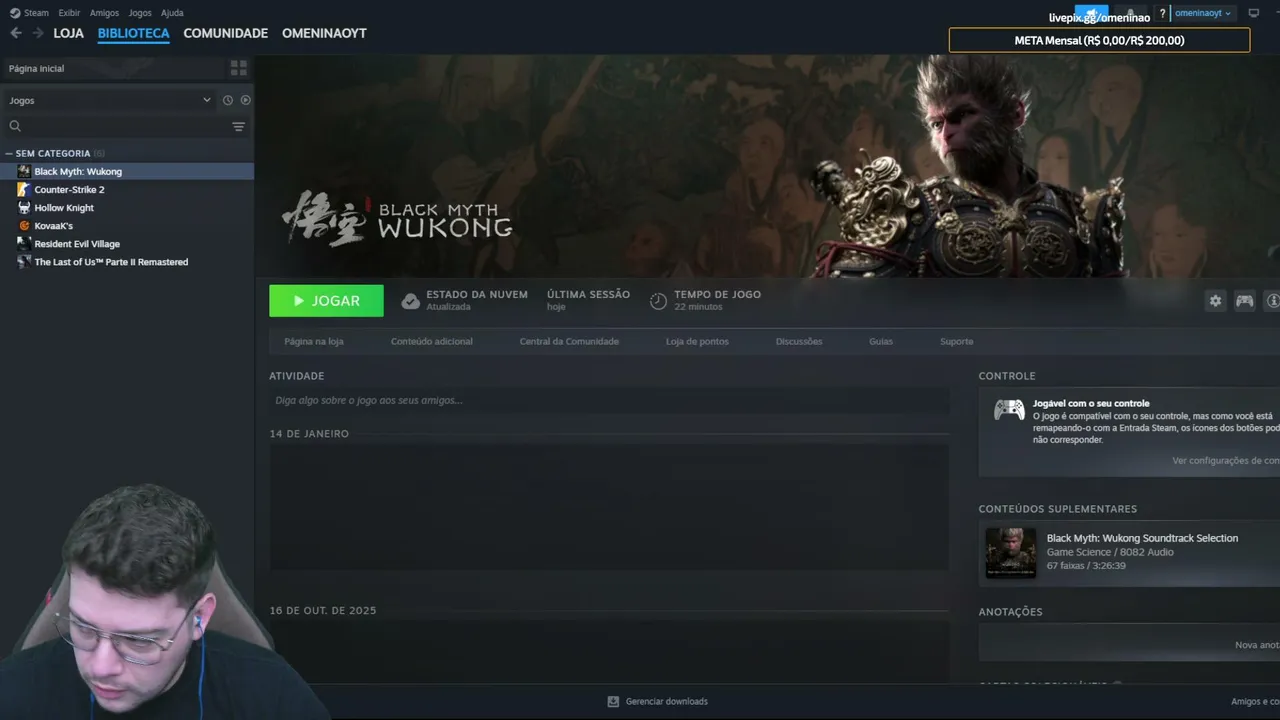Toggle ready-to-play filter icon
Image resolution: width=1280 pixels, height=720 pixels.
(x=246, y=100)
